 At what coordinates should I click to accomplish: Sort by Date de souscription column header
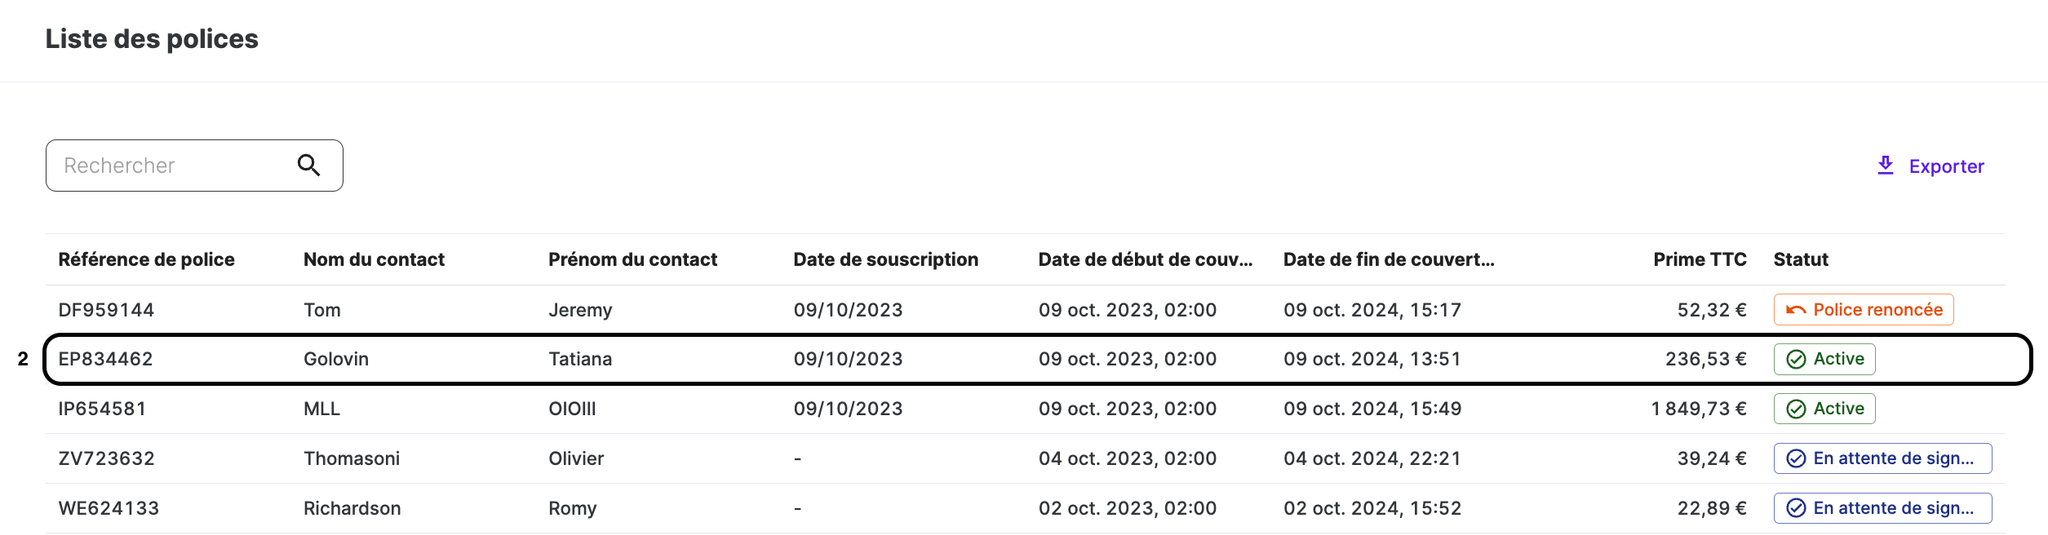click(x=886, y=259)
